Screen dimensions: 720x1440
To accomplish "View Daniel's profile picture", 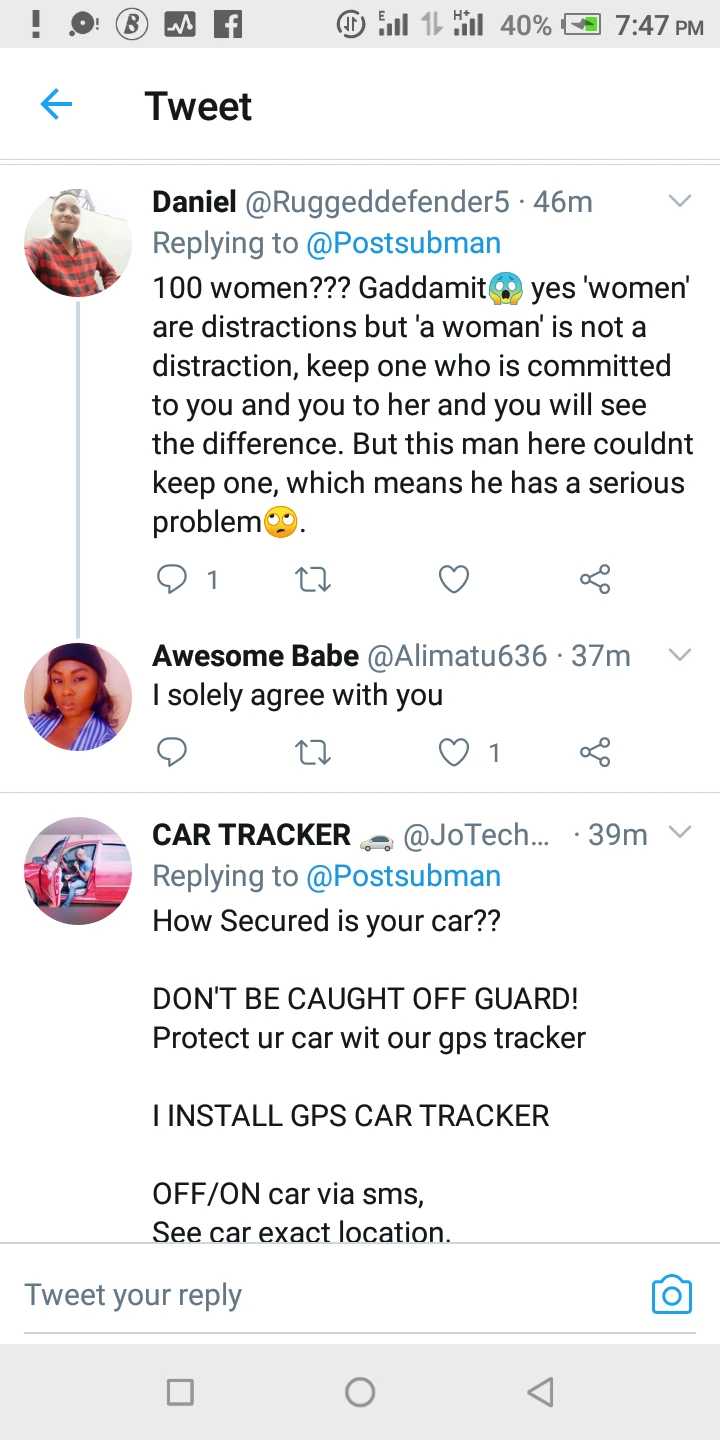I will 78,243.
